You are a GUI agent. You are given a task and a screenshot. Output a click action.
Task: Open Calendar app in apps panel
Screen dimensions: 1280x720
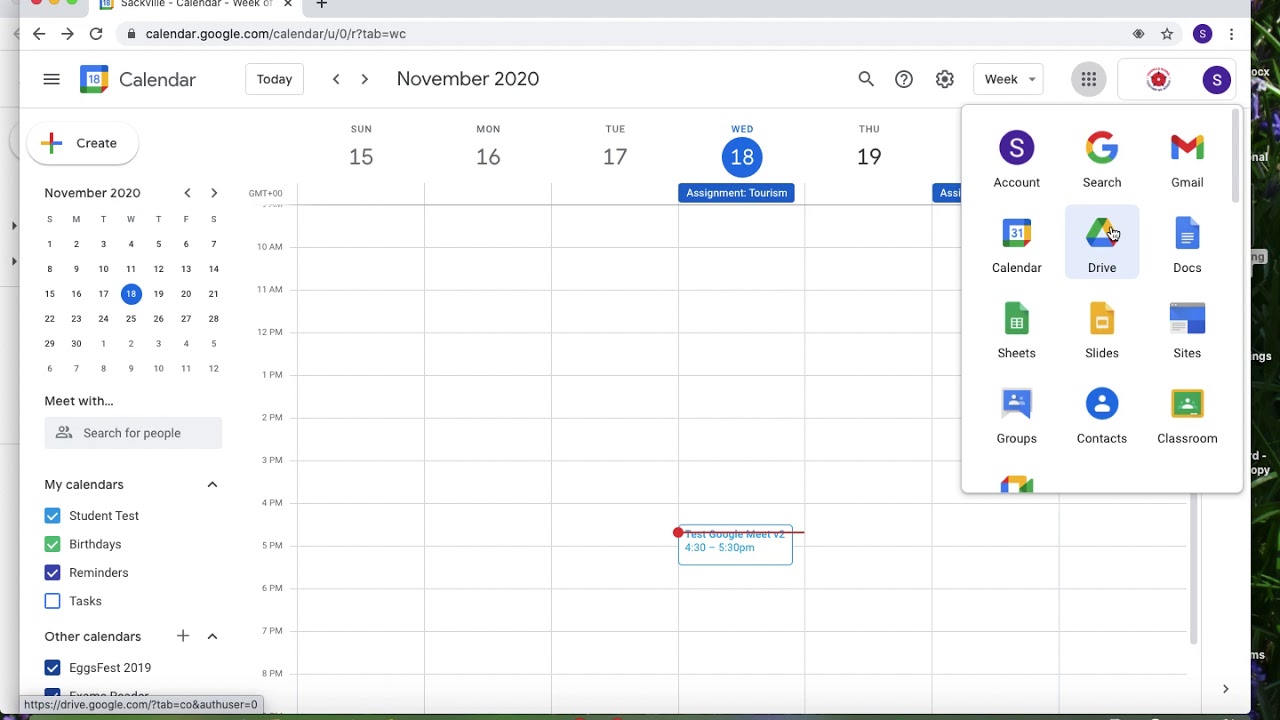(x=1017, y=245)
